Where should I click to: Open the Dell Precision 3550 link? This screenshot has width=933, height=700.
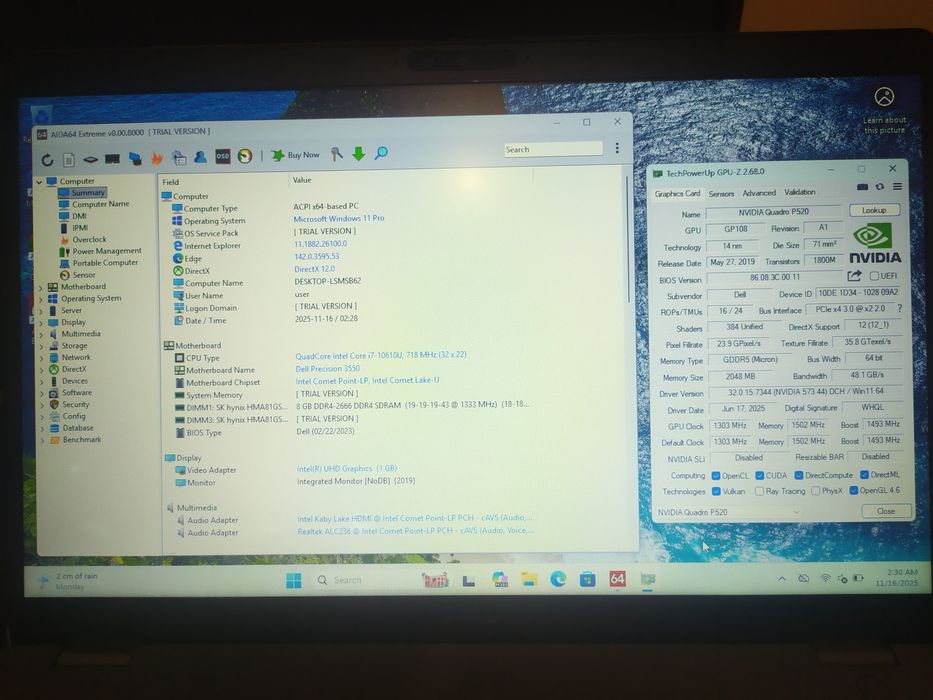[327, 369]
